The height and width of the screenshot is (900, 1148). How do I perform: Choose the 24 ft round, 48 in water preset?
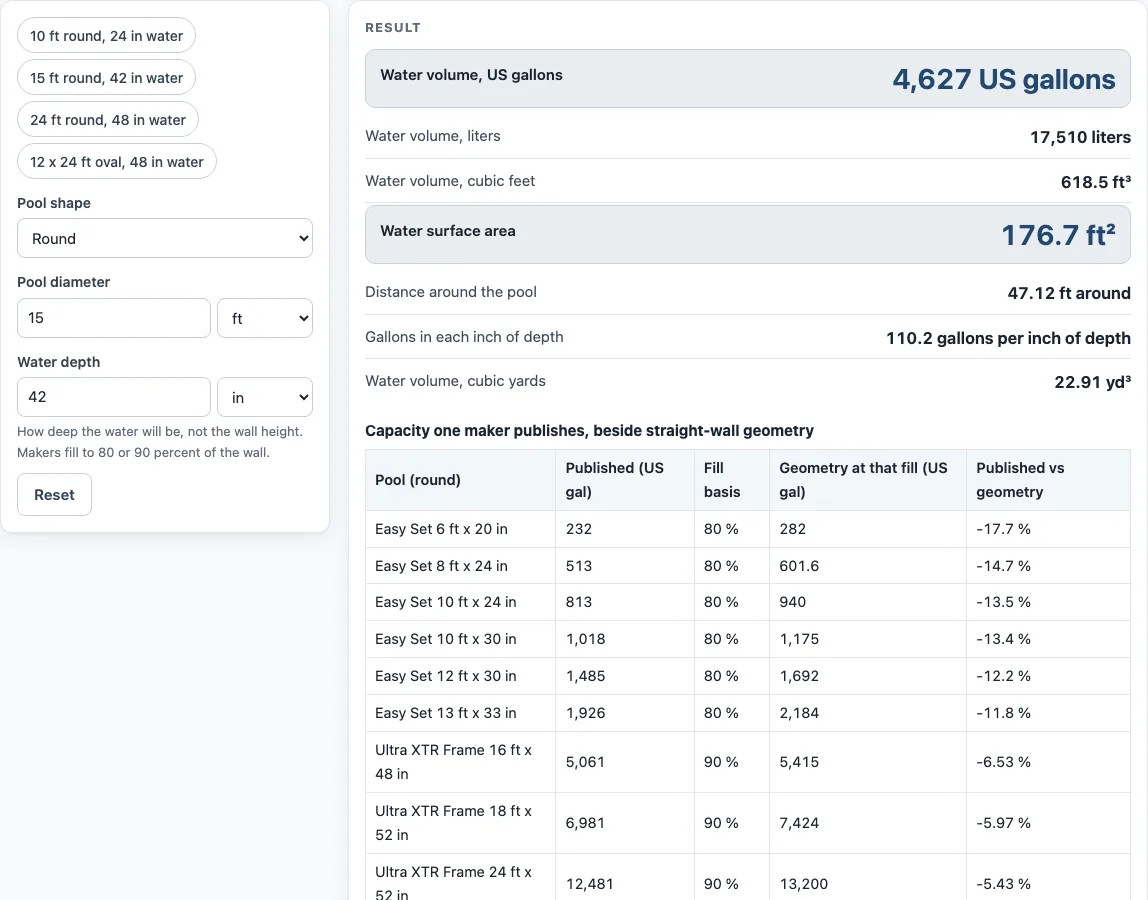click(x=108, y=119)
